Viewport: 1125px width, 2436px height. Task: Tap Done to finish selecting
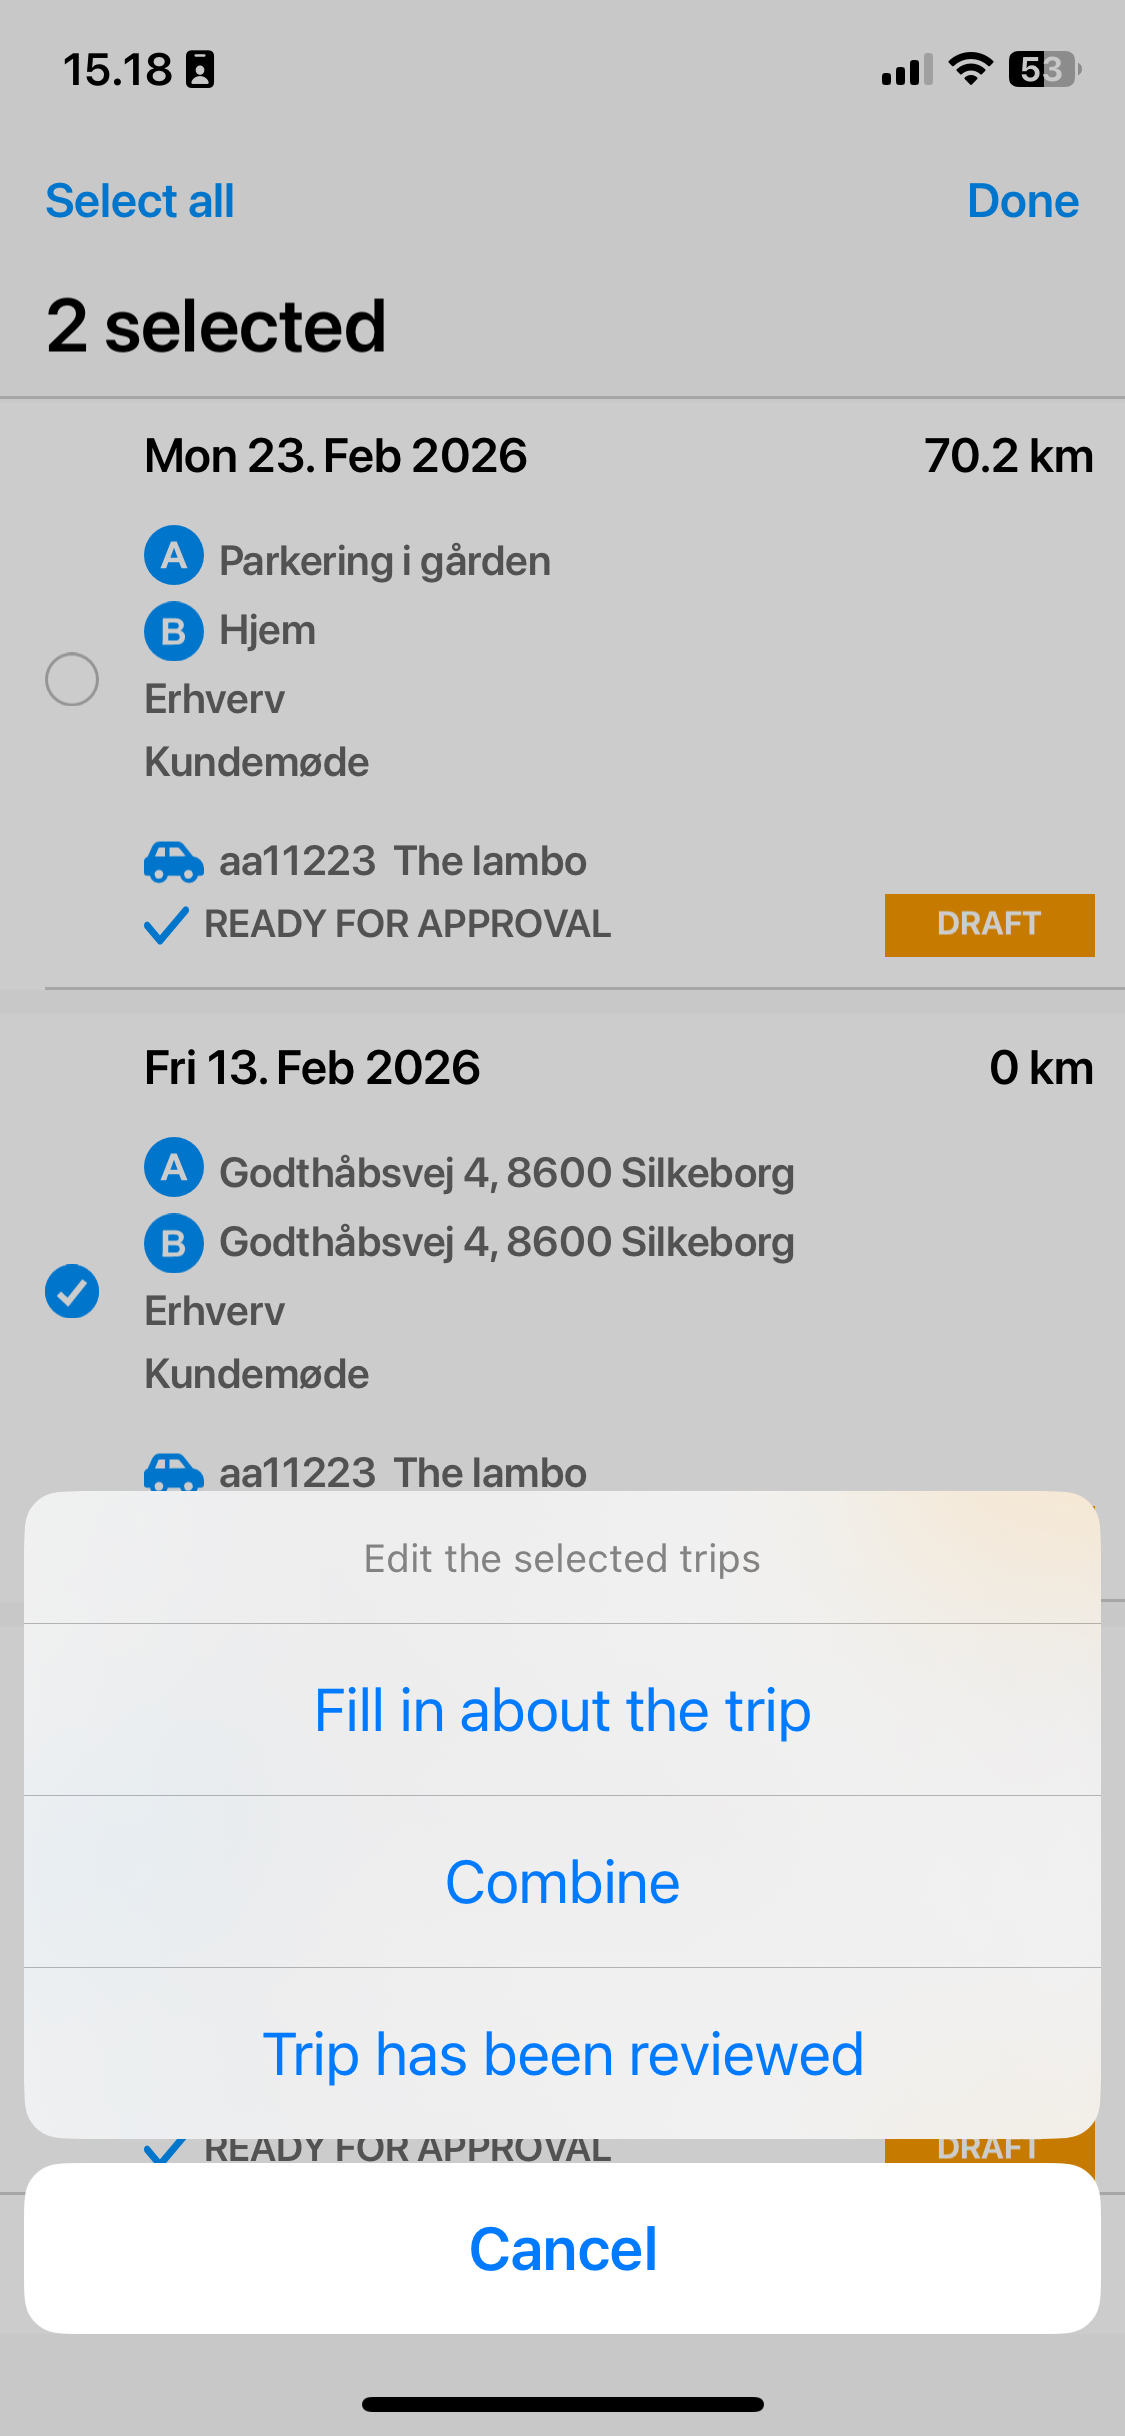click(x=1023, y=201)
